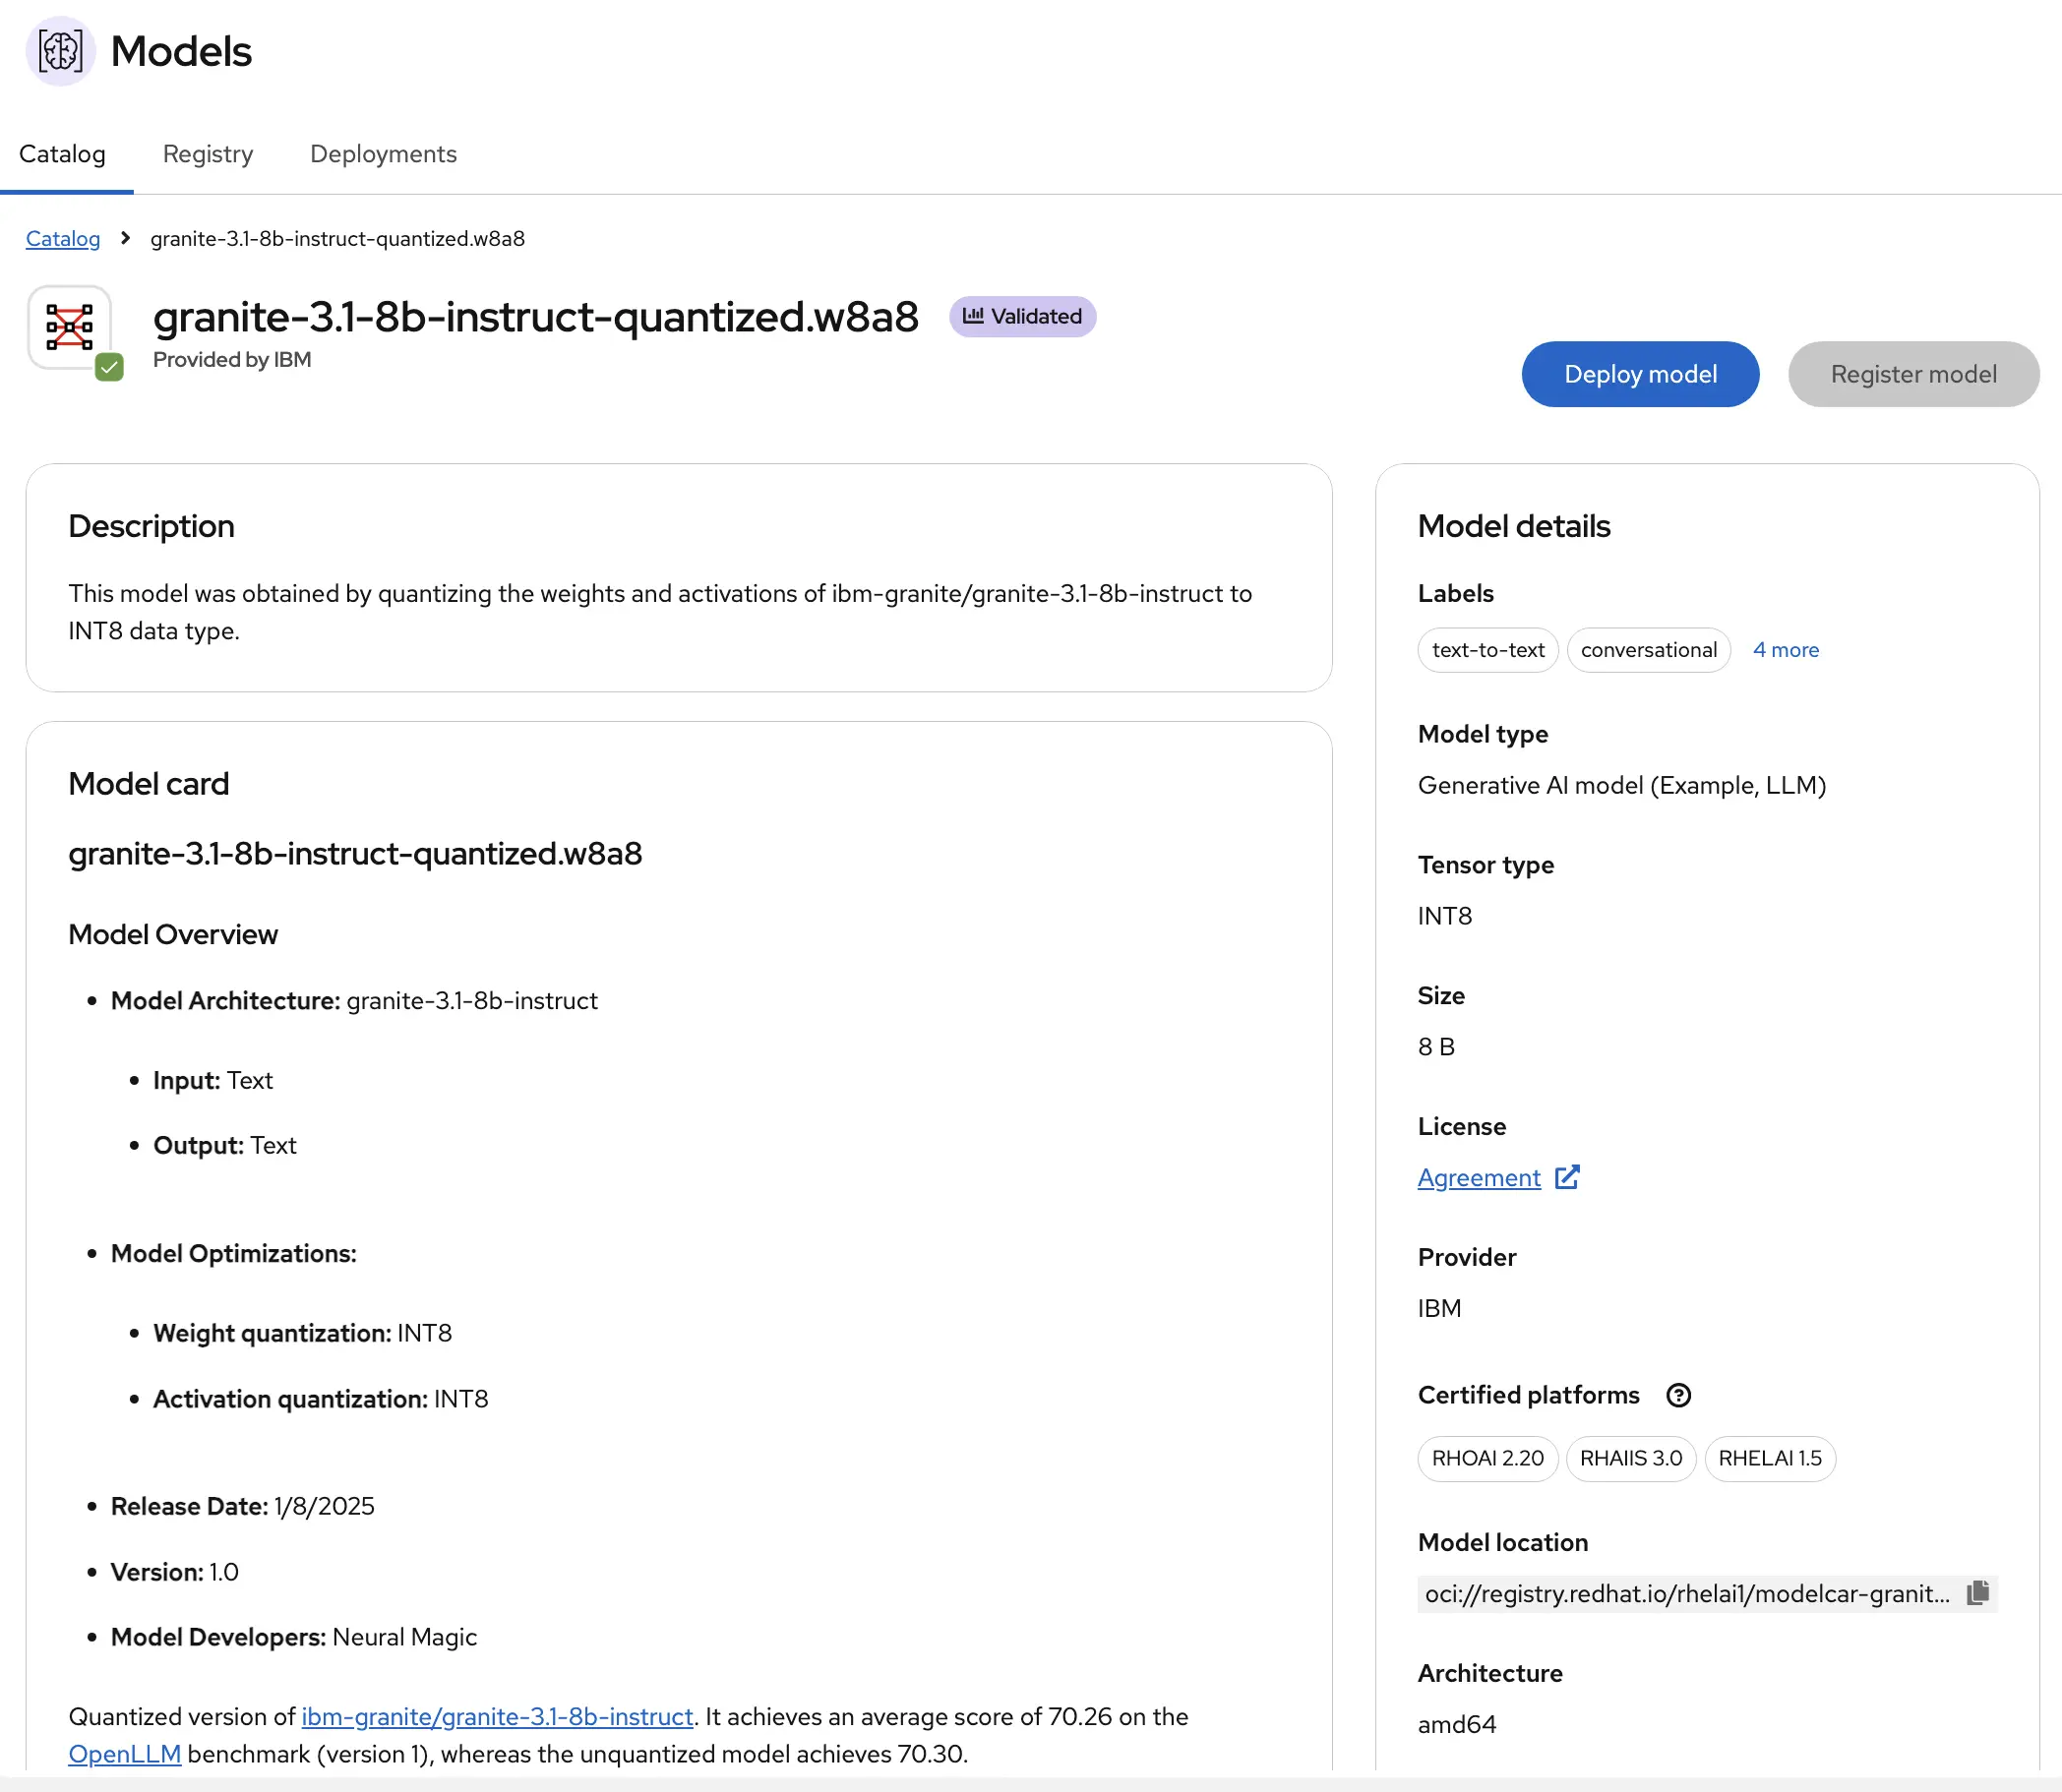Click the granite model logo icon
Image resolution: width=2062 pixels, height=1792 pixels.
click(69, 327)
